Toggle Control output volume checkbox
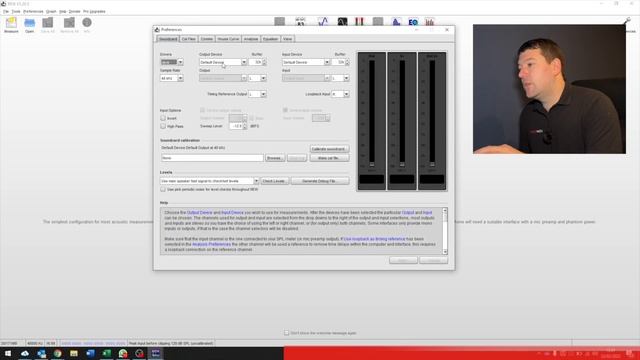640x360 pixels. 202,110
